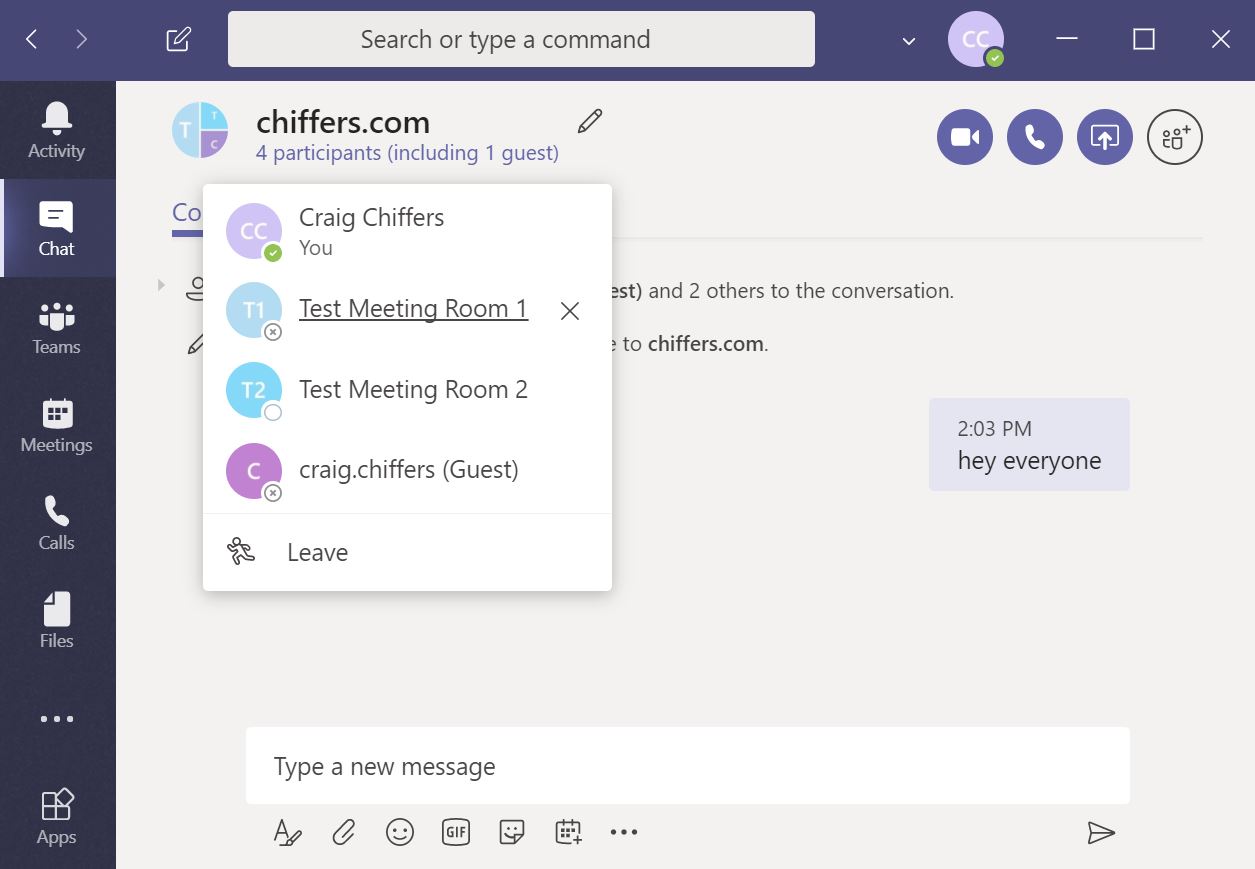Open text formatting options
The width and height of the screenshot is (1255, 869).
pos(287,832)
